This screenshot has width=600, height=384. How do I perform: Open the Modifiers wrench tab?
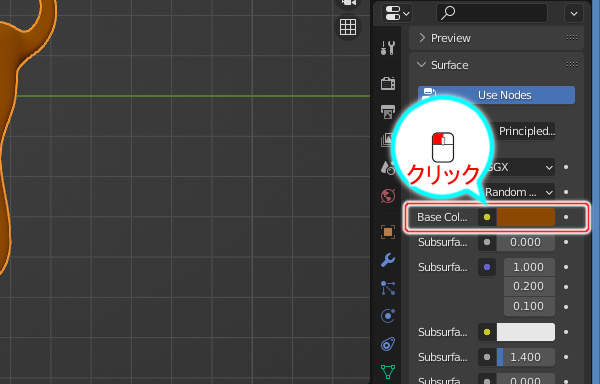point(388,260)
